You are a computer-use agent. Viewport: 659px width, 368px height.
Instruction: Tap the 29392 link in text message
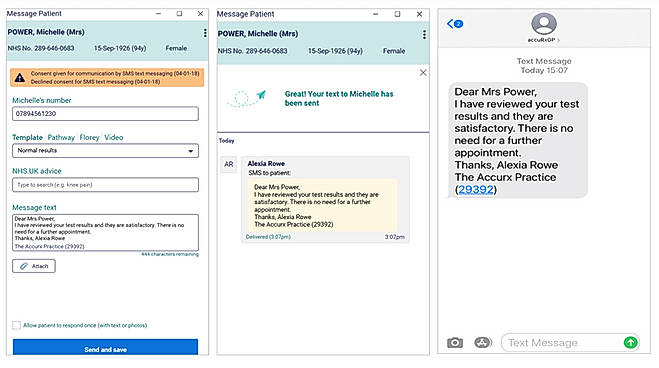pos(476,189)
